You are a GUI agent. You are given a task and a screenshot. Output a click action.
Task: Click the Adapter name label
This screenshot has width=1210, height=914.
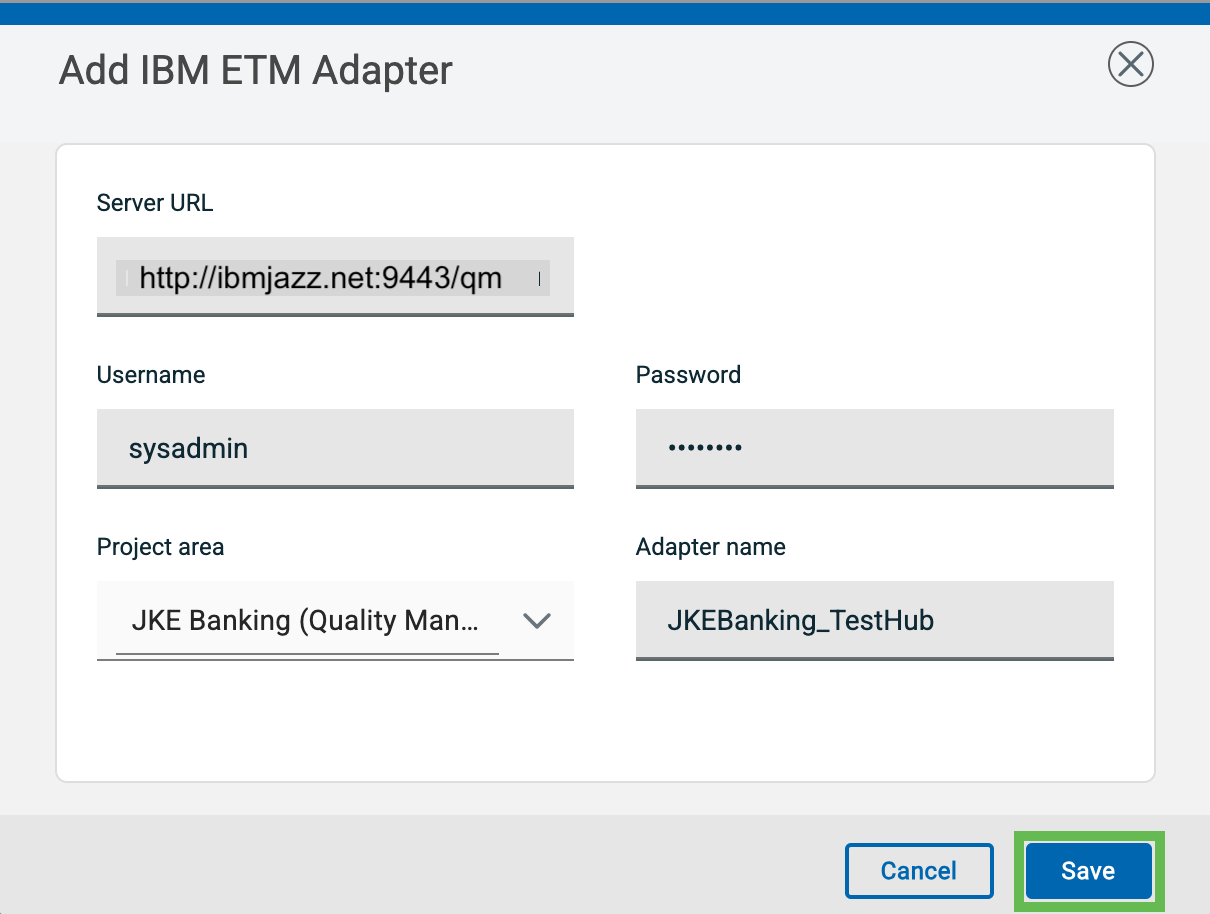[x=710, y=547]
